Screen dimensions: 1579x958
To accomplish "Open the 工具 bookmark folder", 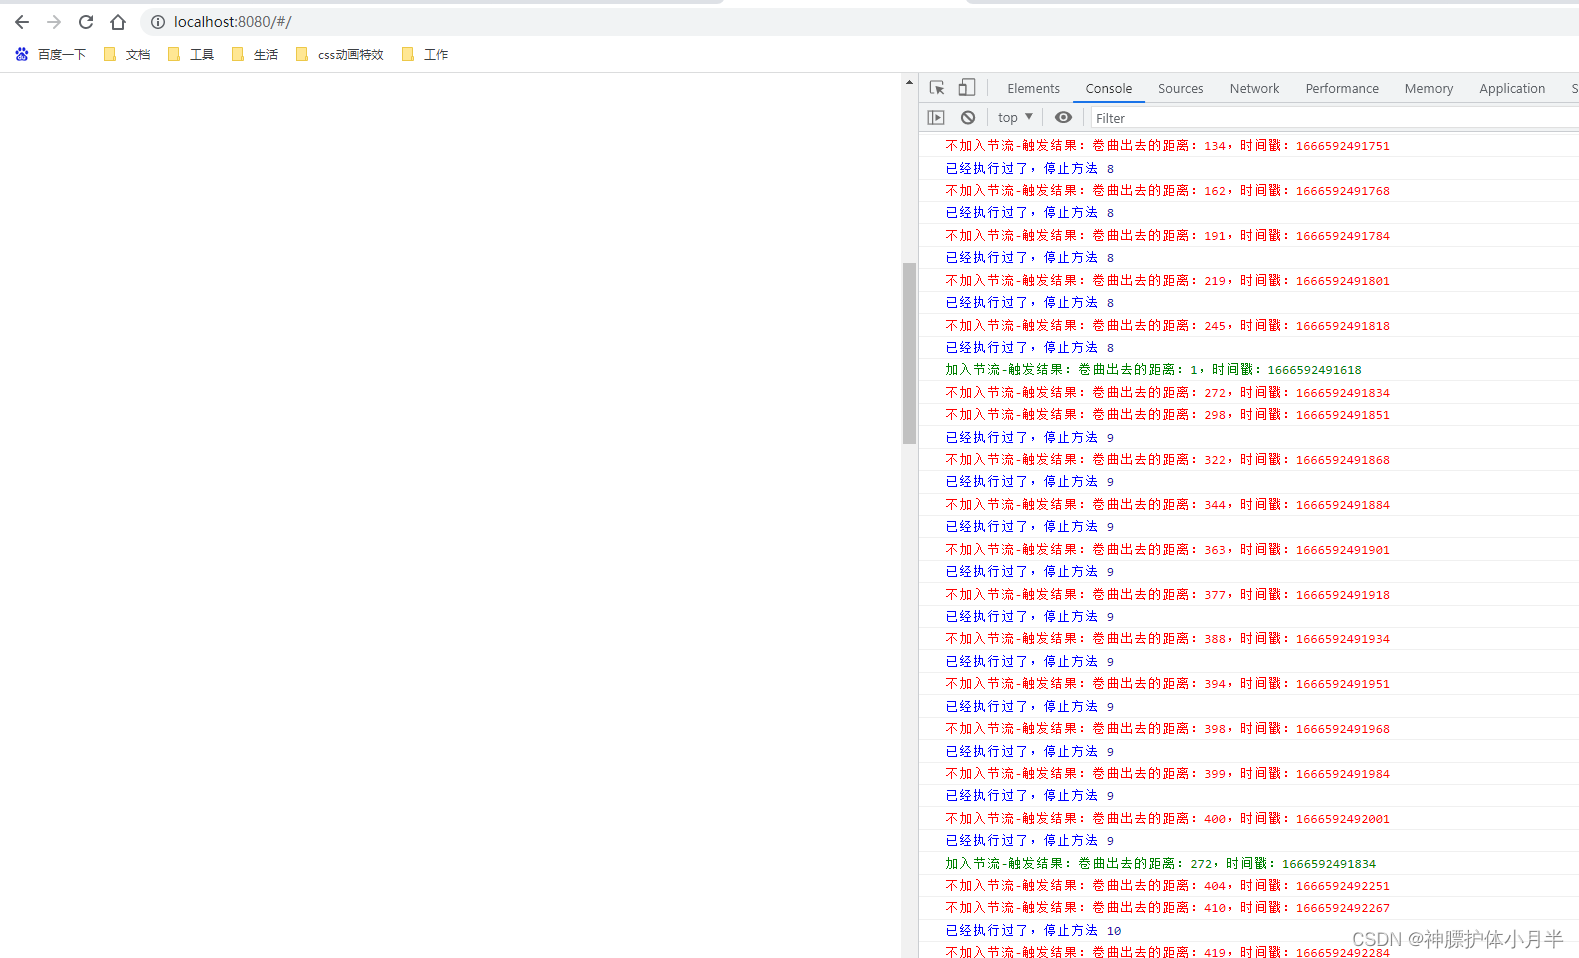I will pyautogui.click(x=191, y=54).
